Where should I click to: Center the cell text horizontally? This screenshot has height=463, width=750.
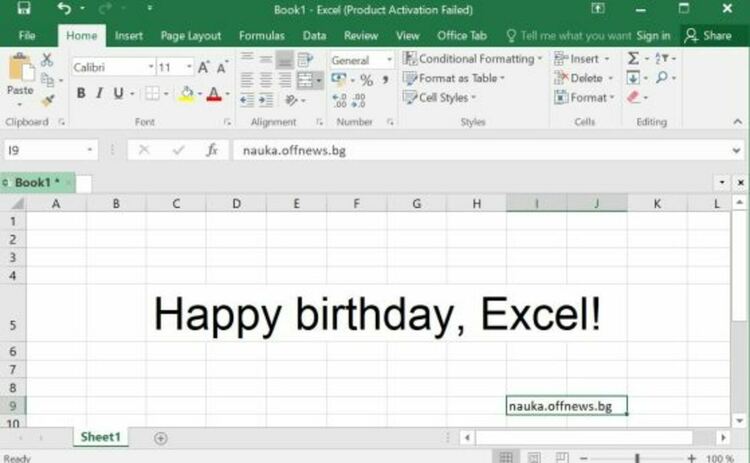(265, 80)
